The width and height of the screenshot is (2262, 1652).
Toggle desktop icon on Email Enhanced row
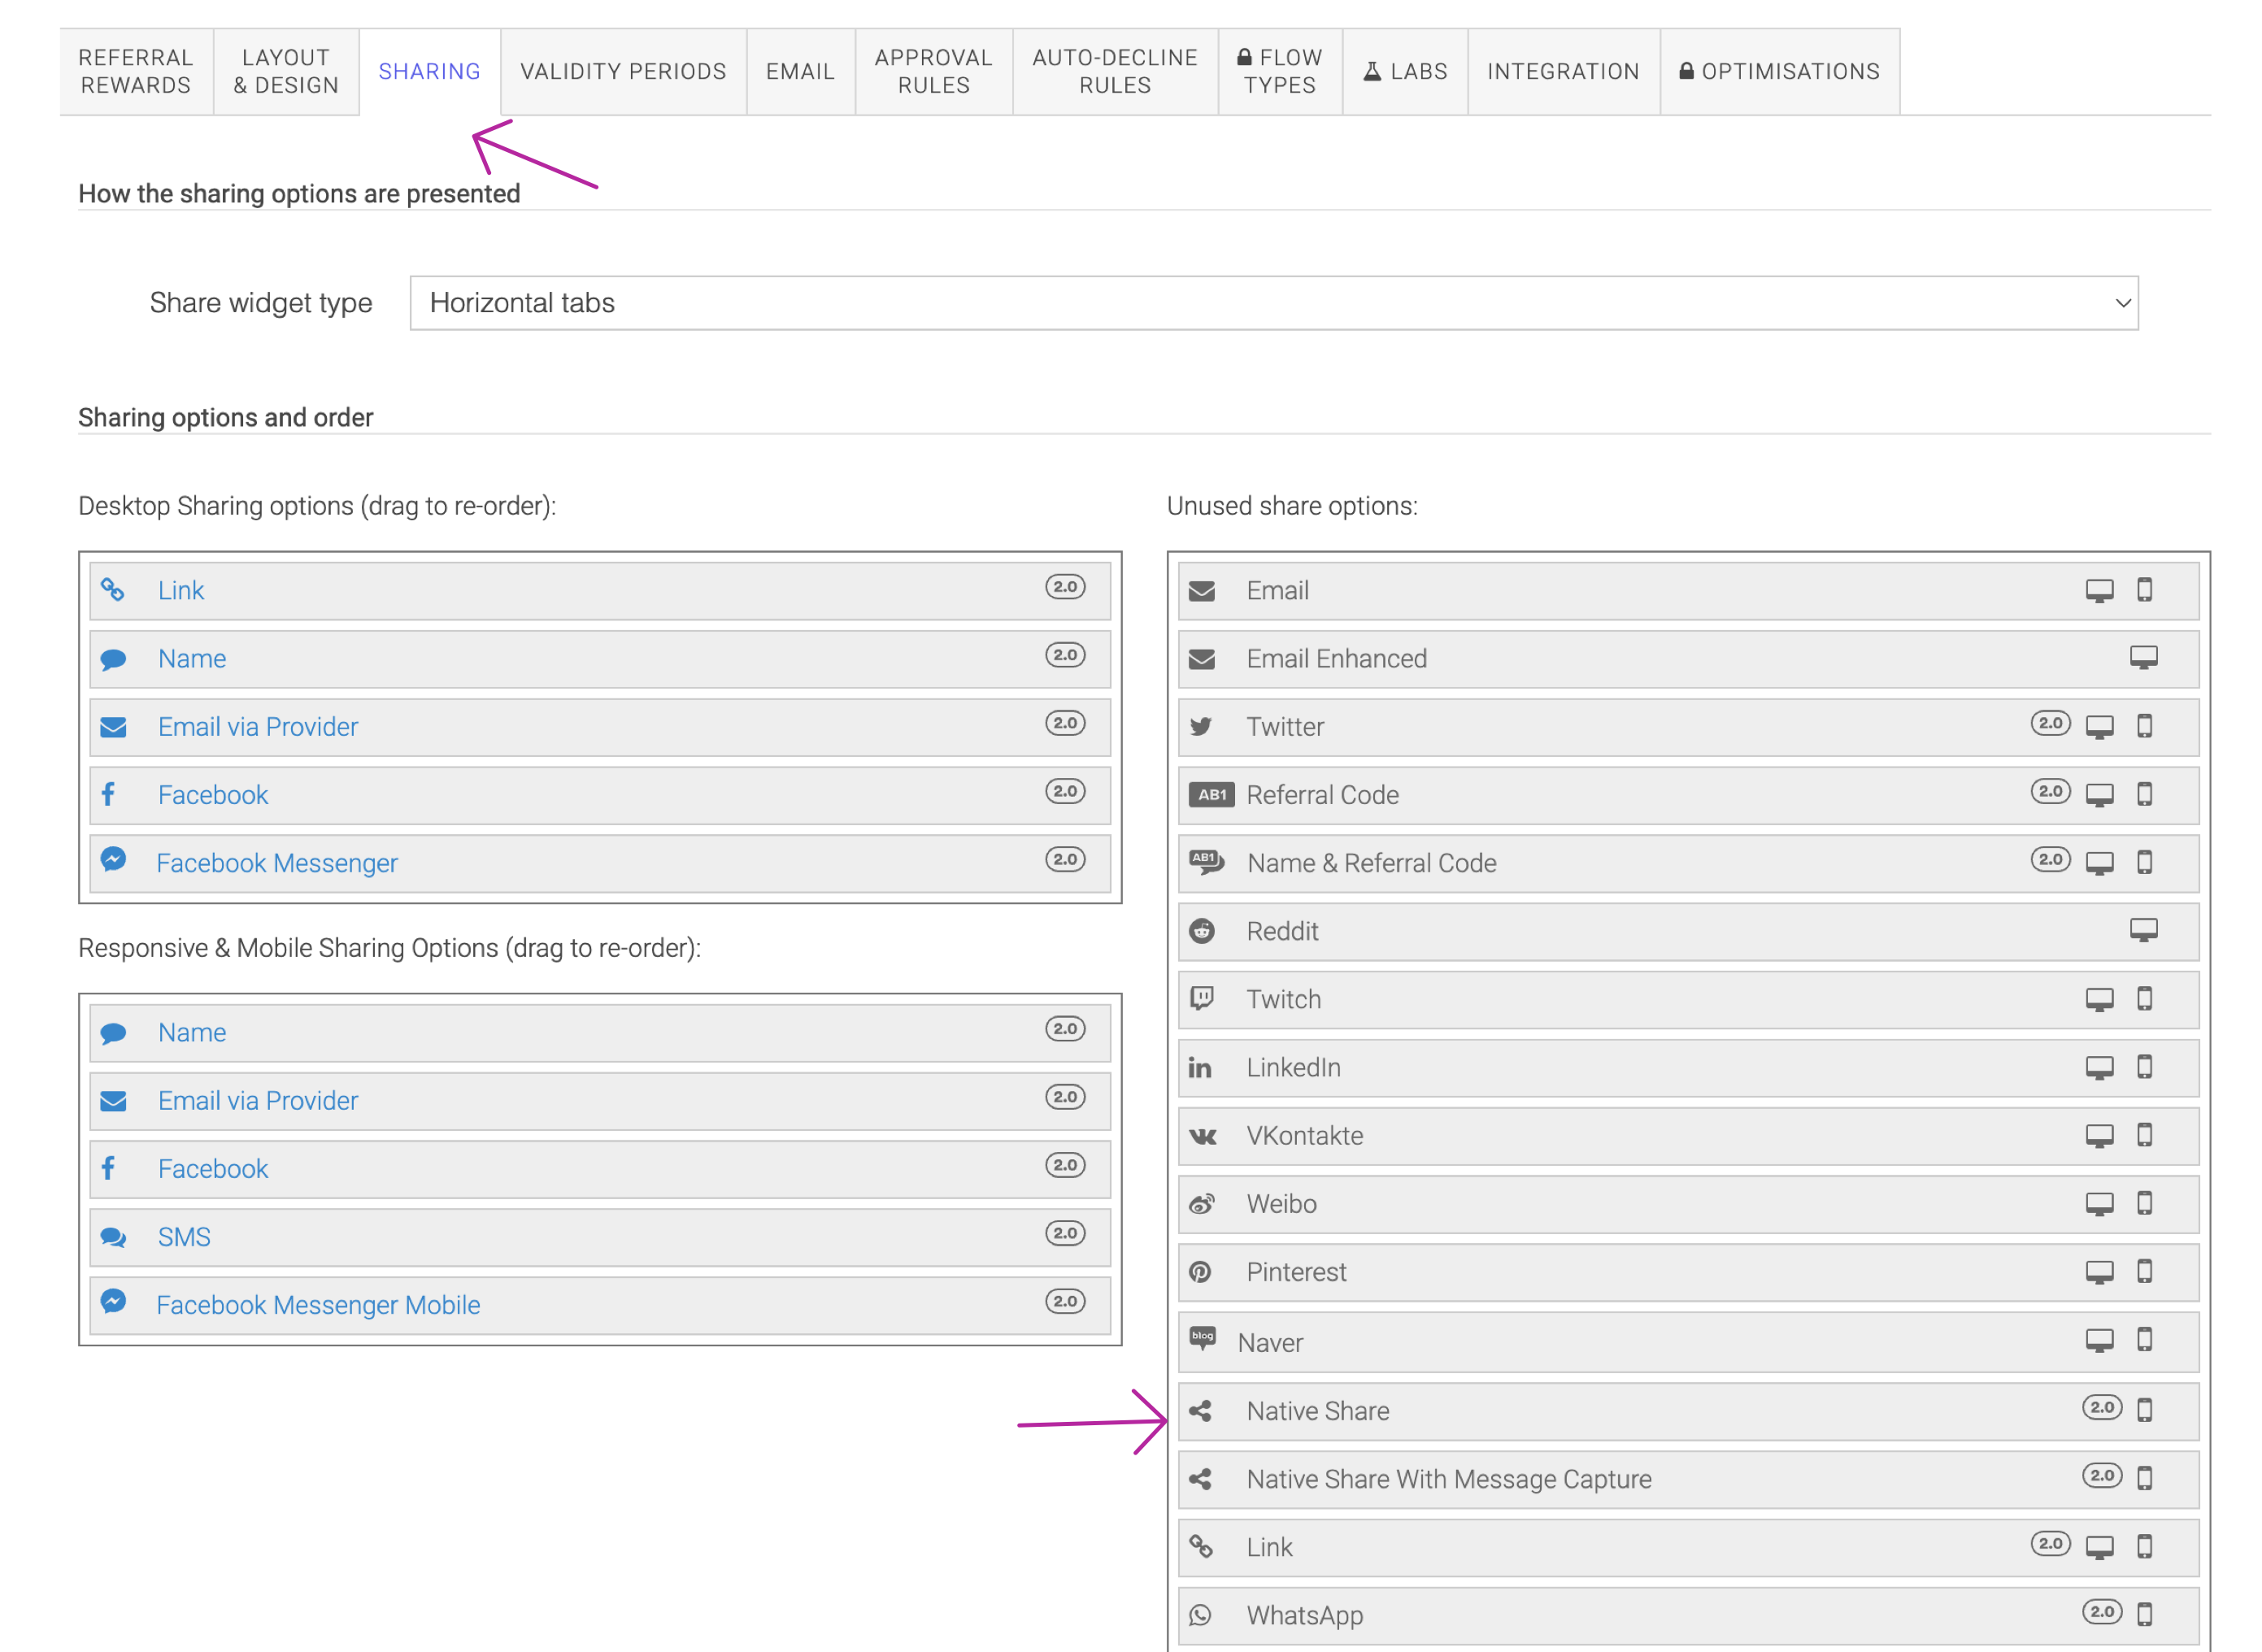point(2143,658)
